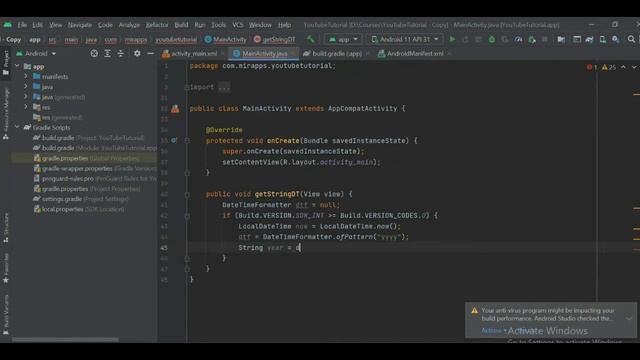Screen dimensions: 640x360
Task: Collapse the Gradle Scripts node
Action: 17,127
